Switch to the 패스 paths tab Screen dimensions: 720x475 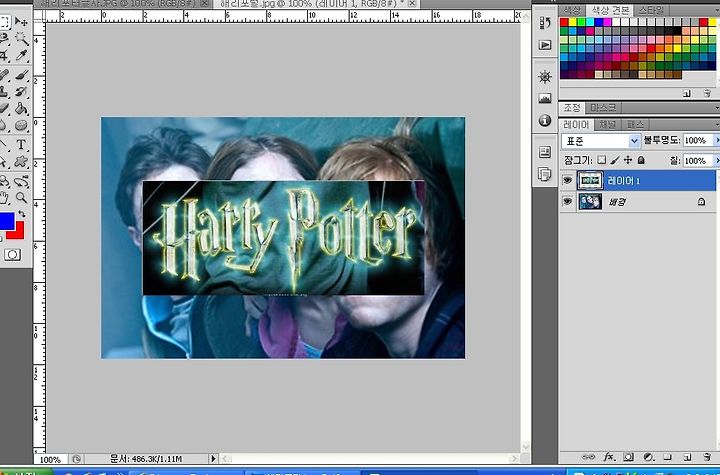tap(635, 124)
